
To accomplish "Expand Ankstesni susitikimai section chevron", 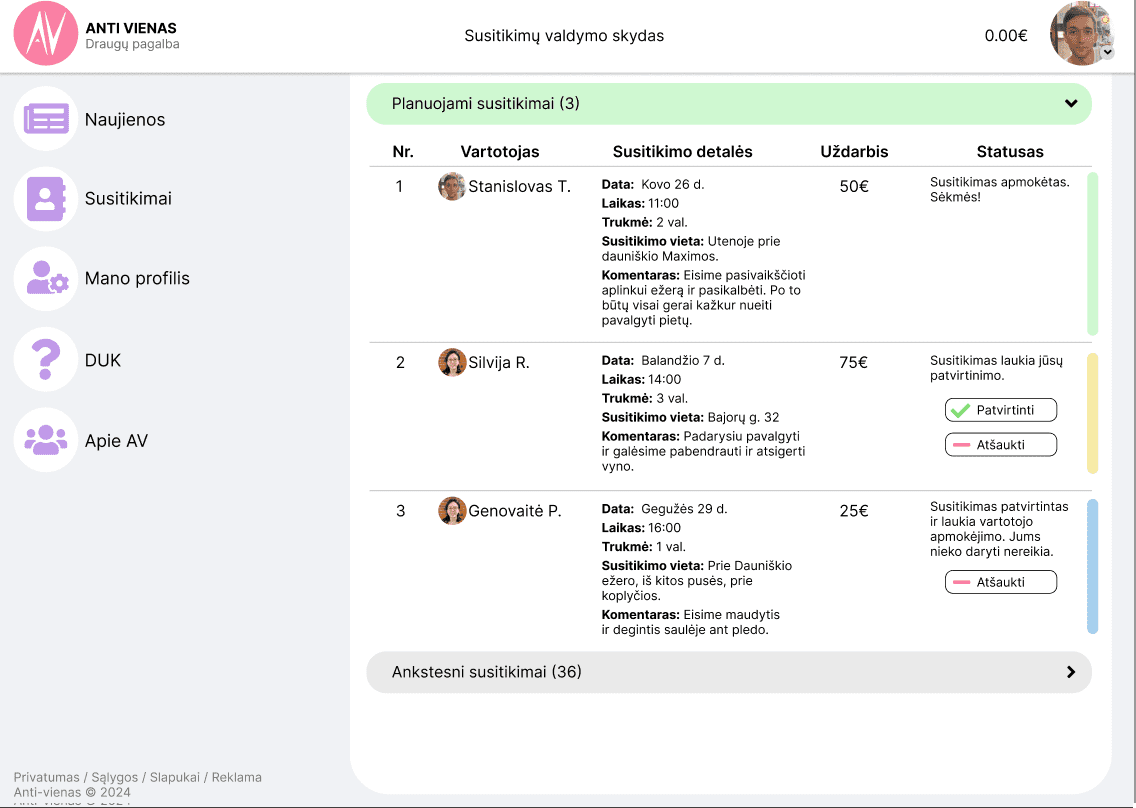I will [x=1071, y=672].
